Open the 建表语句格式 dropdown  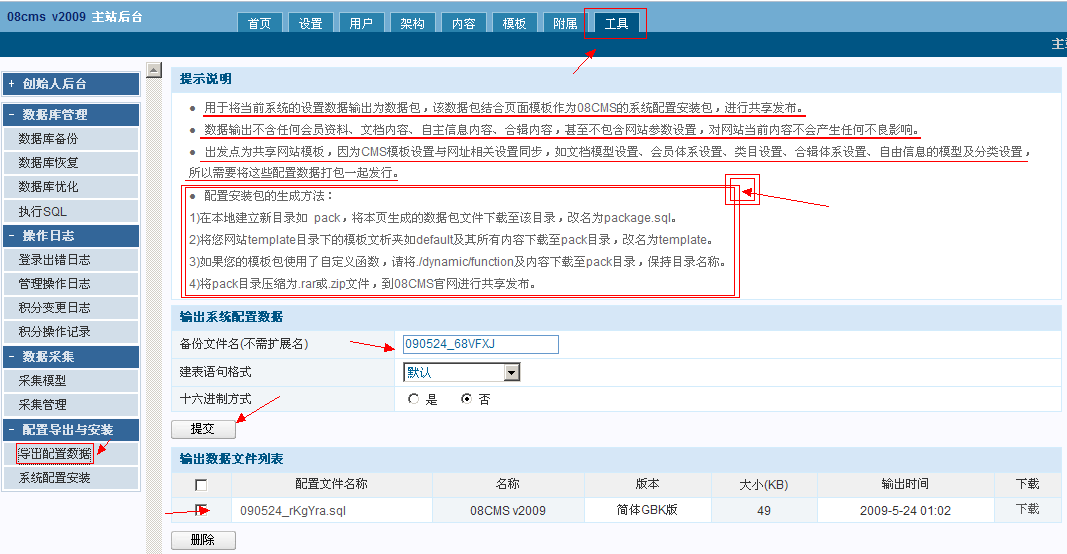[x=462, y=372]
